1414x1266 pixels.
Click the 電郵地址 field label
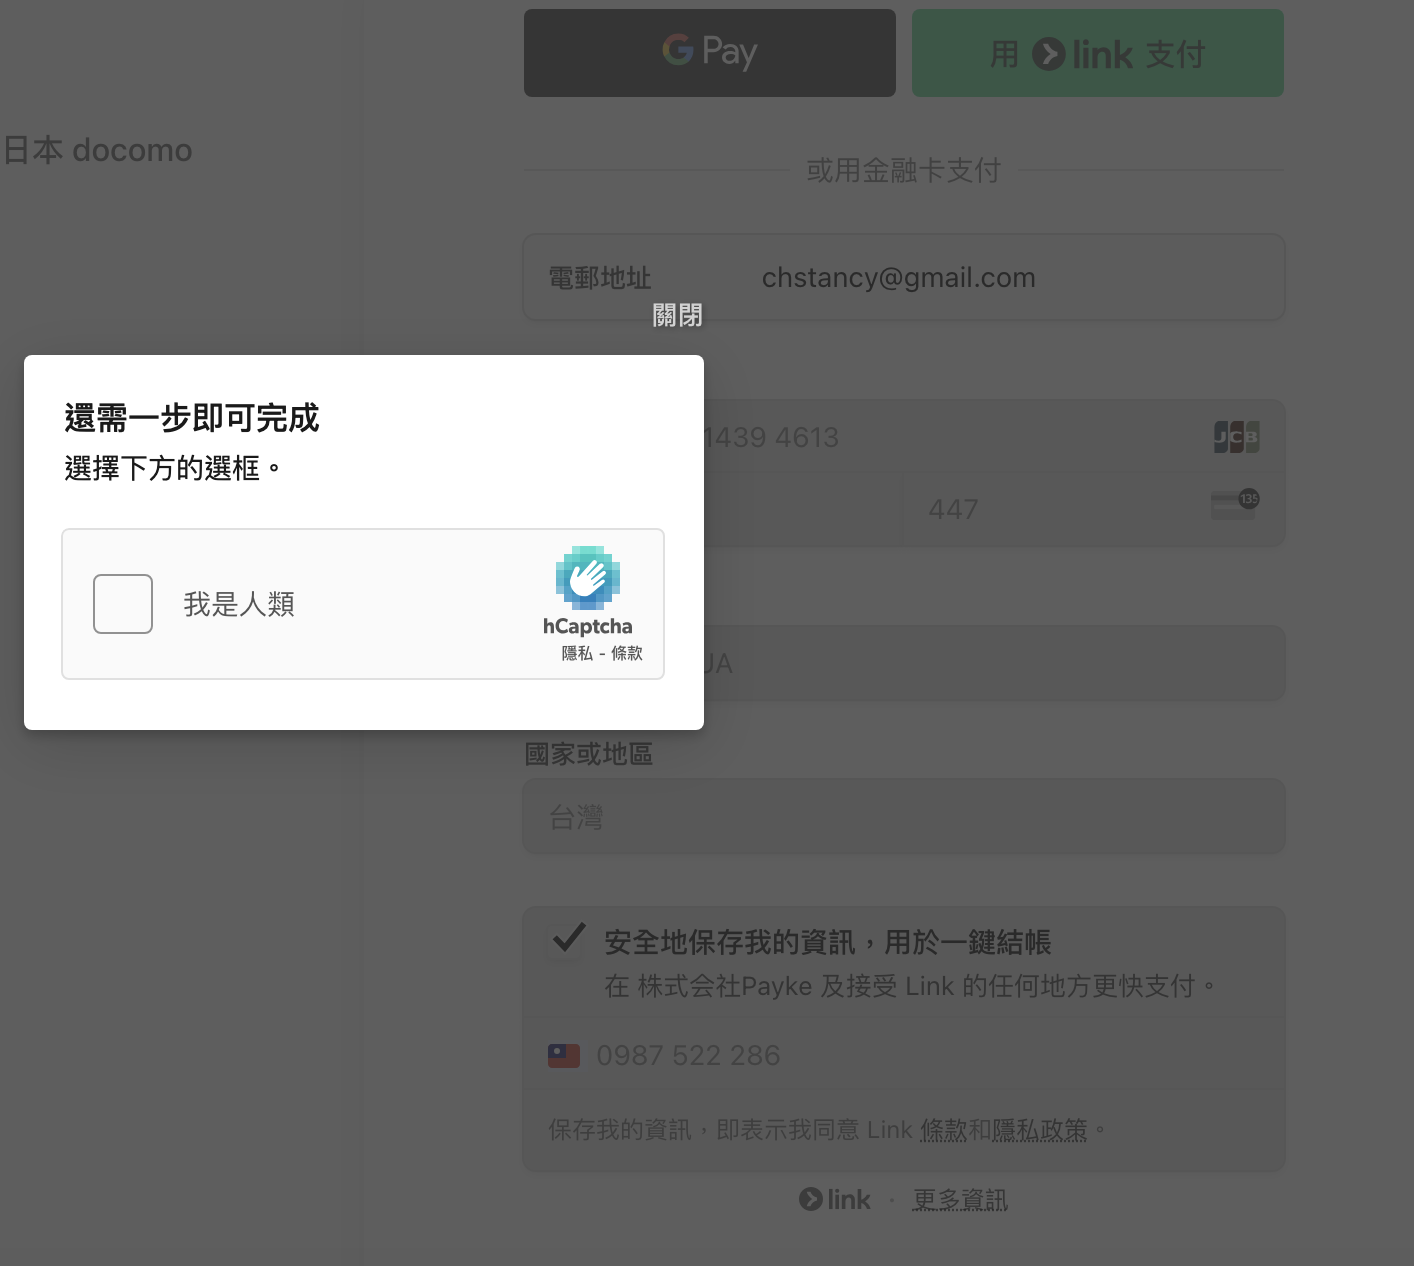600,277
